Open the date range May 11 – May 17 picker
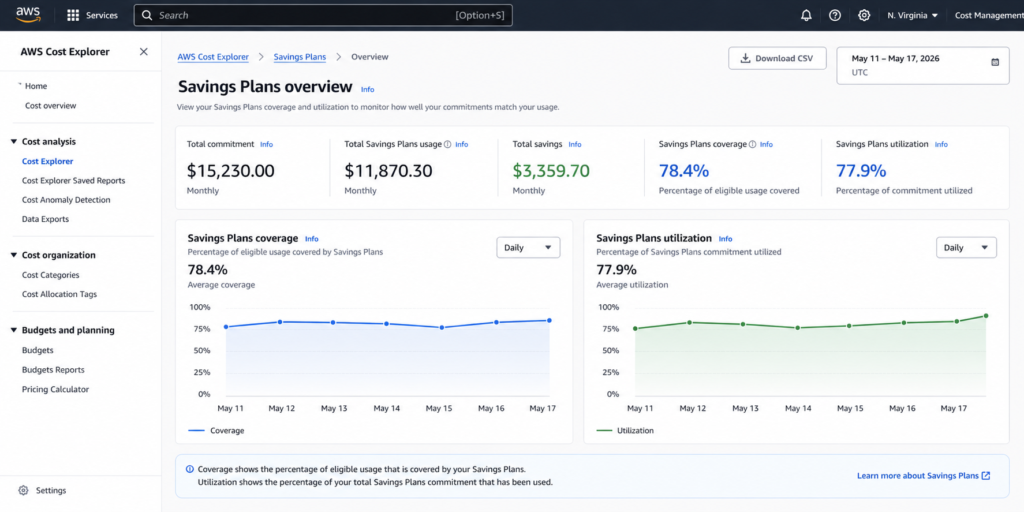 tap(922, 65)
